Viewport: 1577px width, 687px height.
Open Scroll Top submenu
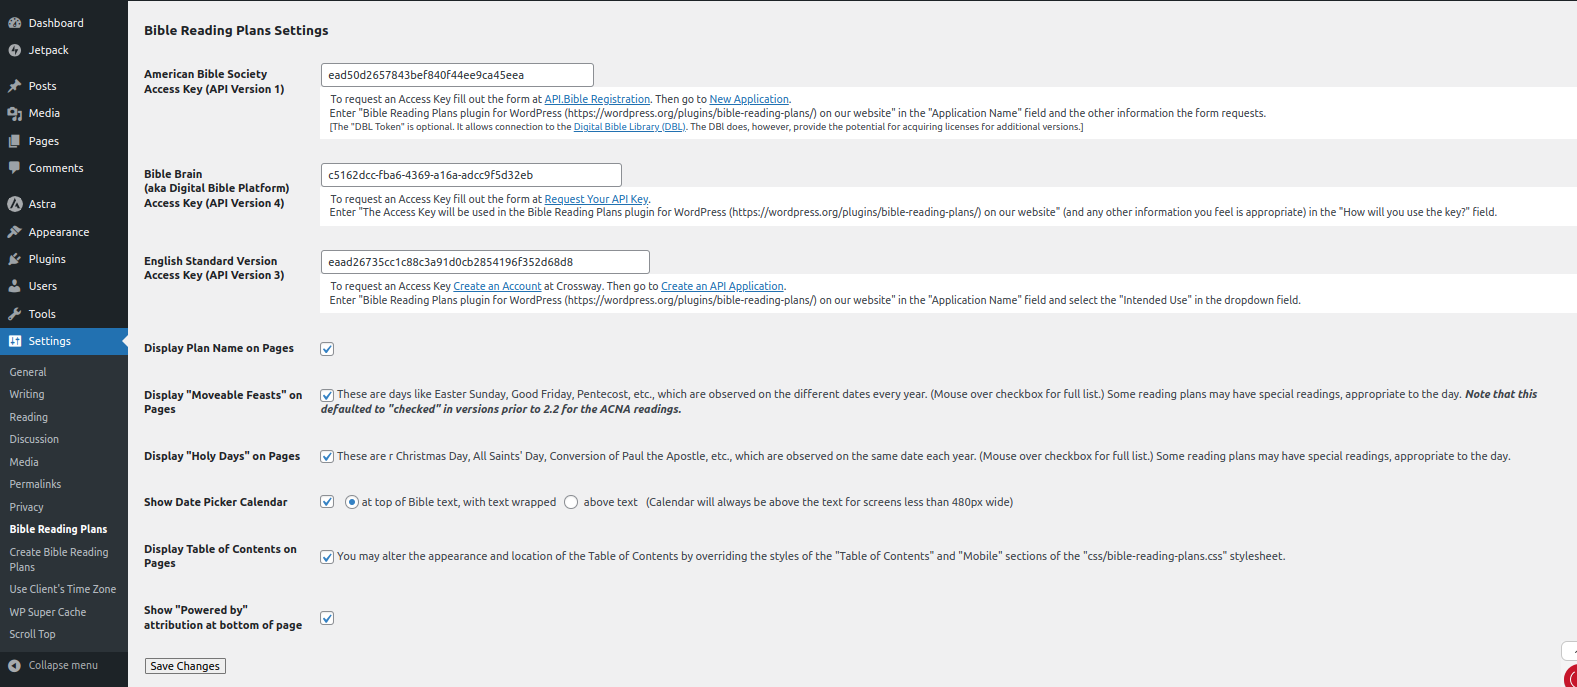32,634
